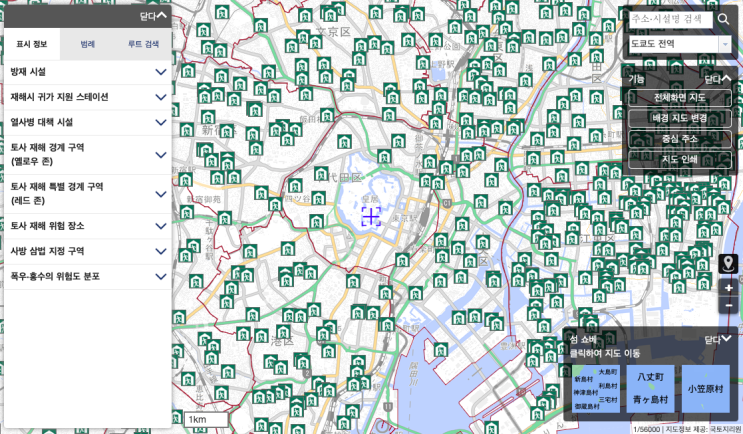The image size is (743, 434).
Task: Collapse the 기능 panel
Action: 717,79
